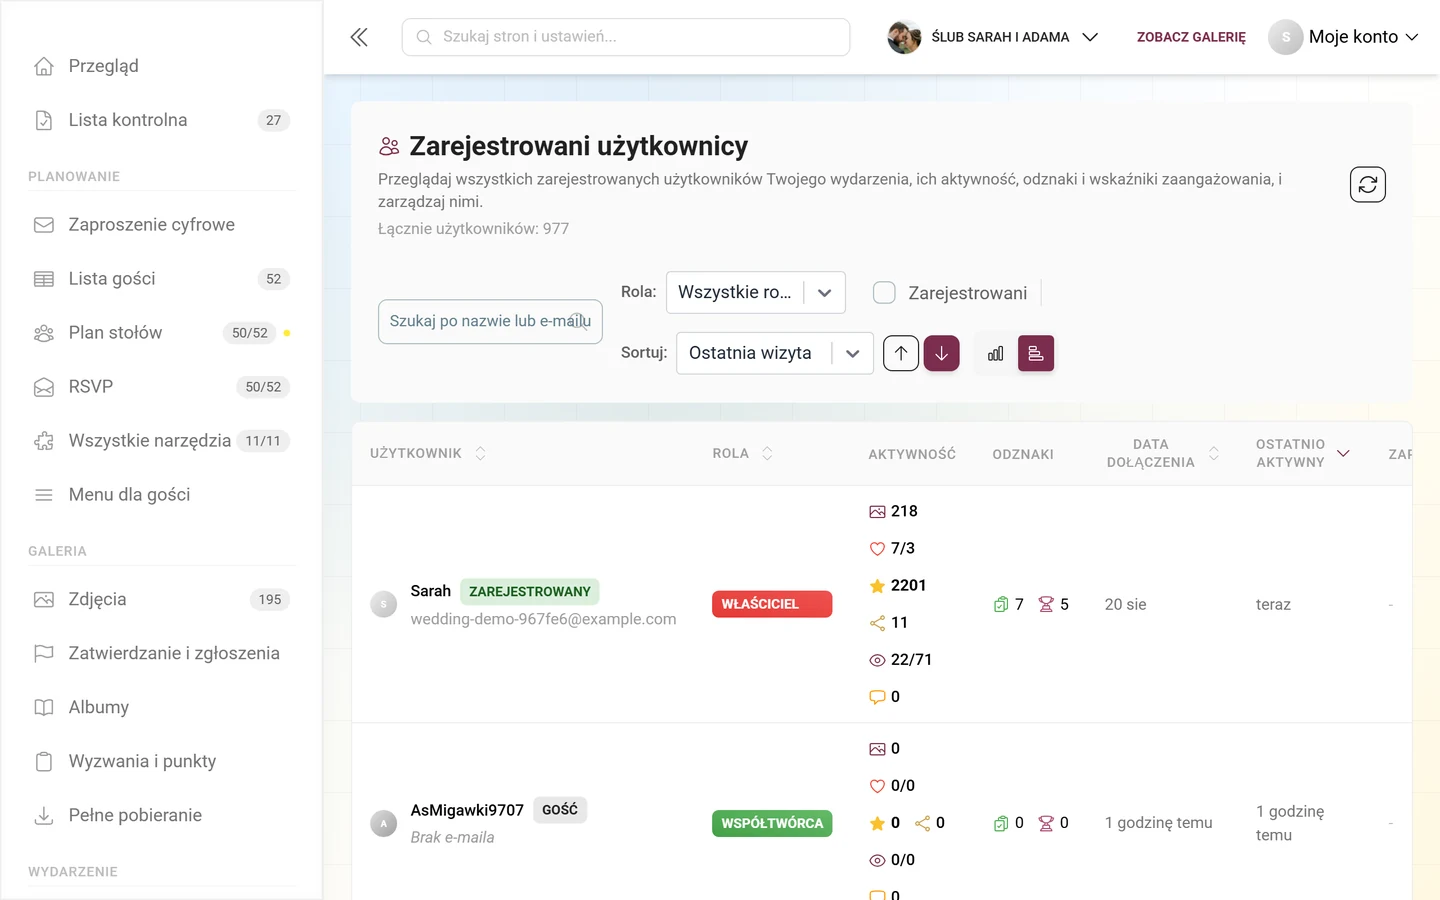This screenshot has height=900, width=1440.
Task: Collapse sidebar with double chevron icon
Action: pyautogui.click(x=359, y=37)
